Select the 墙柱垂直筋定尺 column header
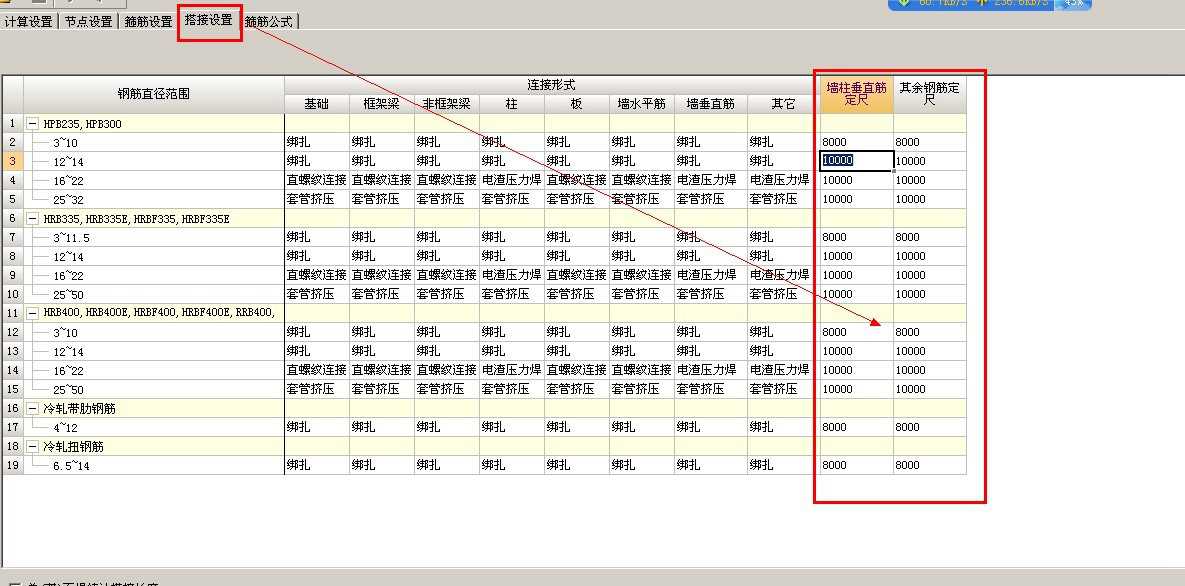Screen dimensions: 1185x586 [856, 95]
